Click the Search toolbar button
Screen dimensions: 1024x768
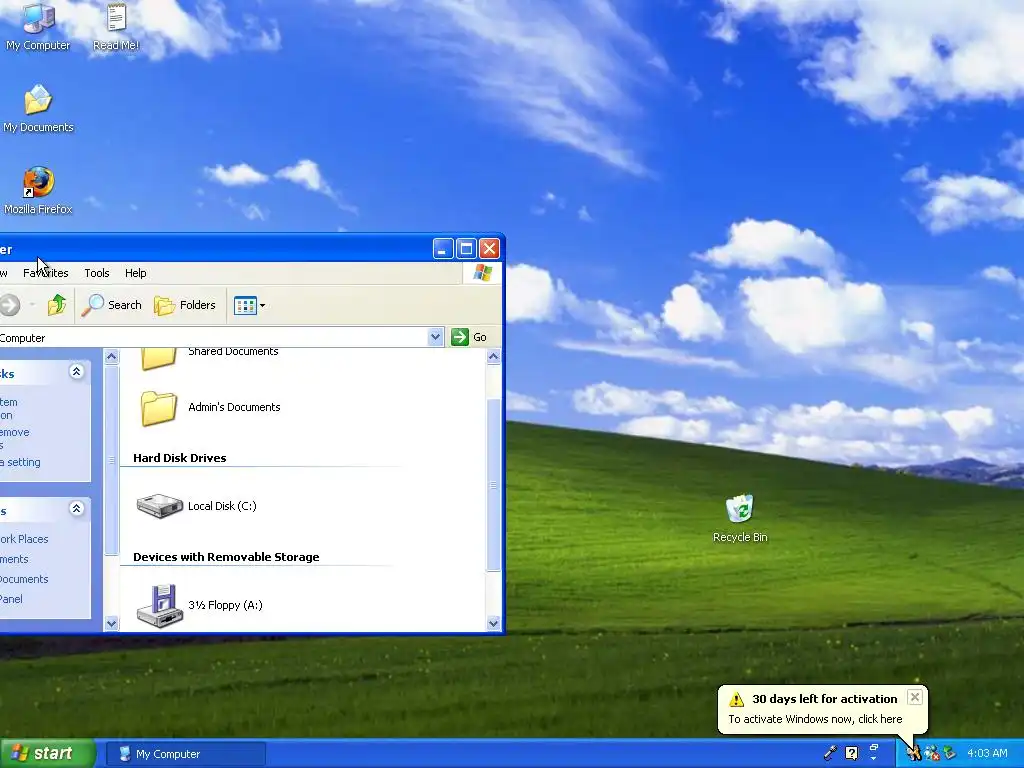point(112,305)
